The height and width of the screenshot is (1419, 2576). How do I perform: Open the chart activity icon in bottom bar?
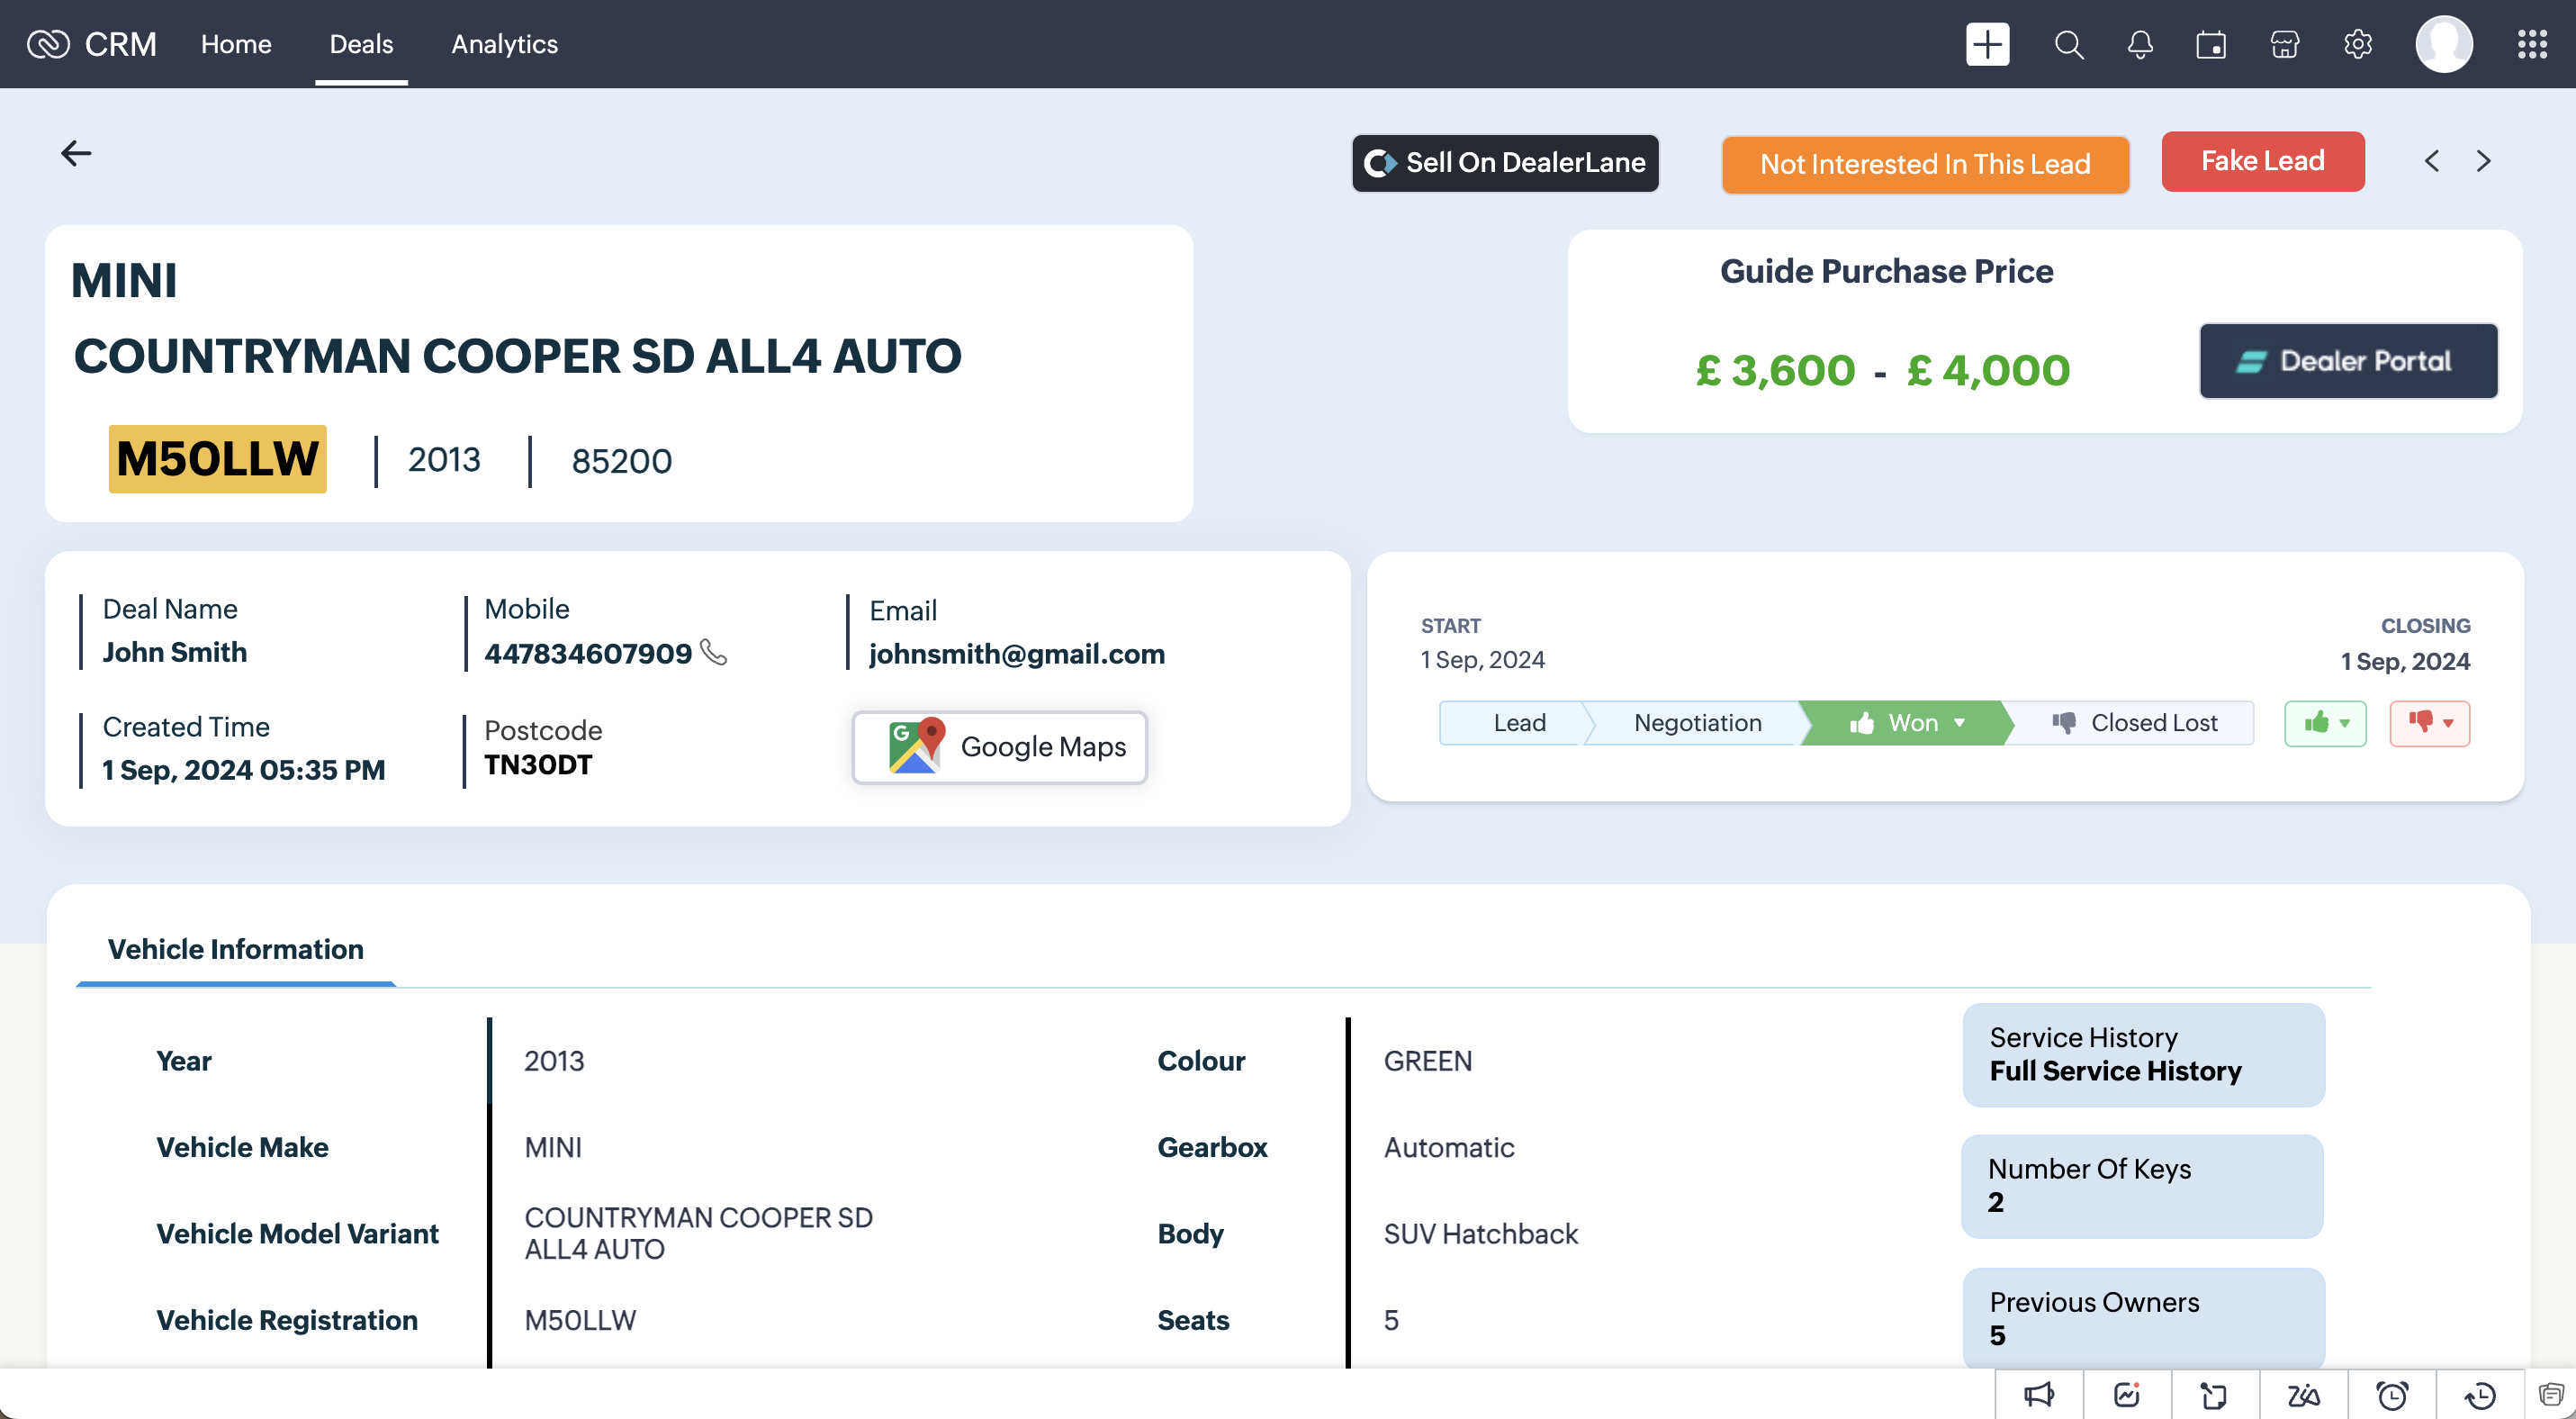(2127, 1395)
